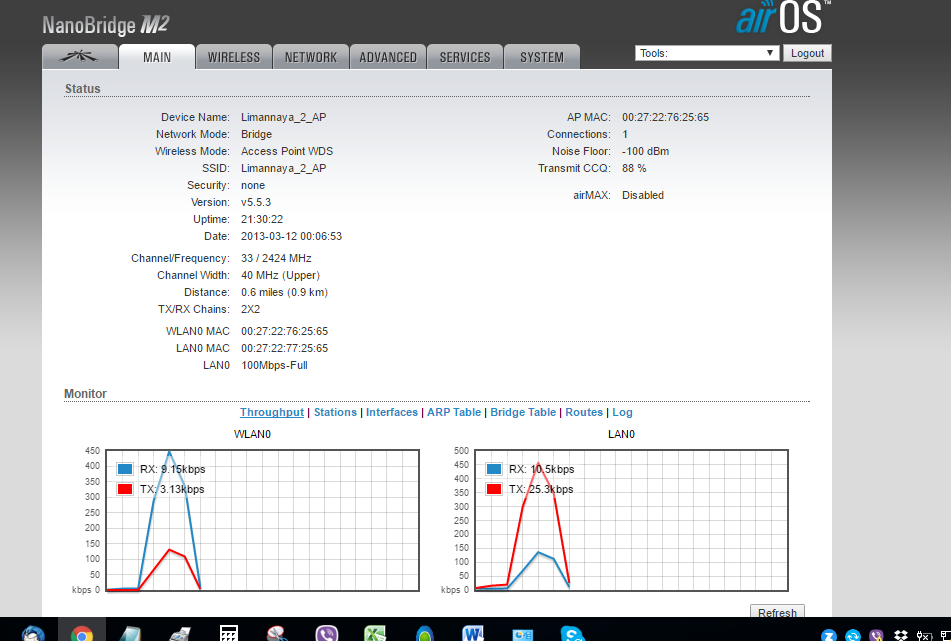Image resolution: width=951 pixels, height=641 pixels.
Task: Click the AP MAC value 00:27:22:76:25:65
Action: 665,117
